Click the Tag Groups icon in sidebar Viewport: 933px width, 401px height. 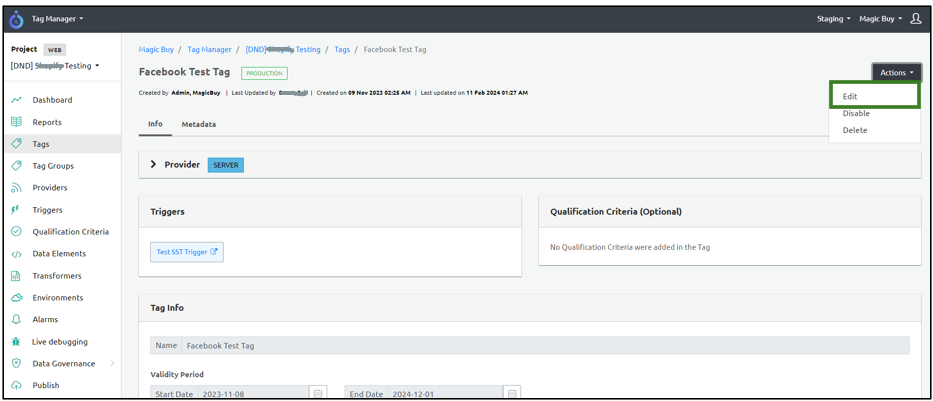pos(16,166)
